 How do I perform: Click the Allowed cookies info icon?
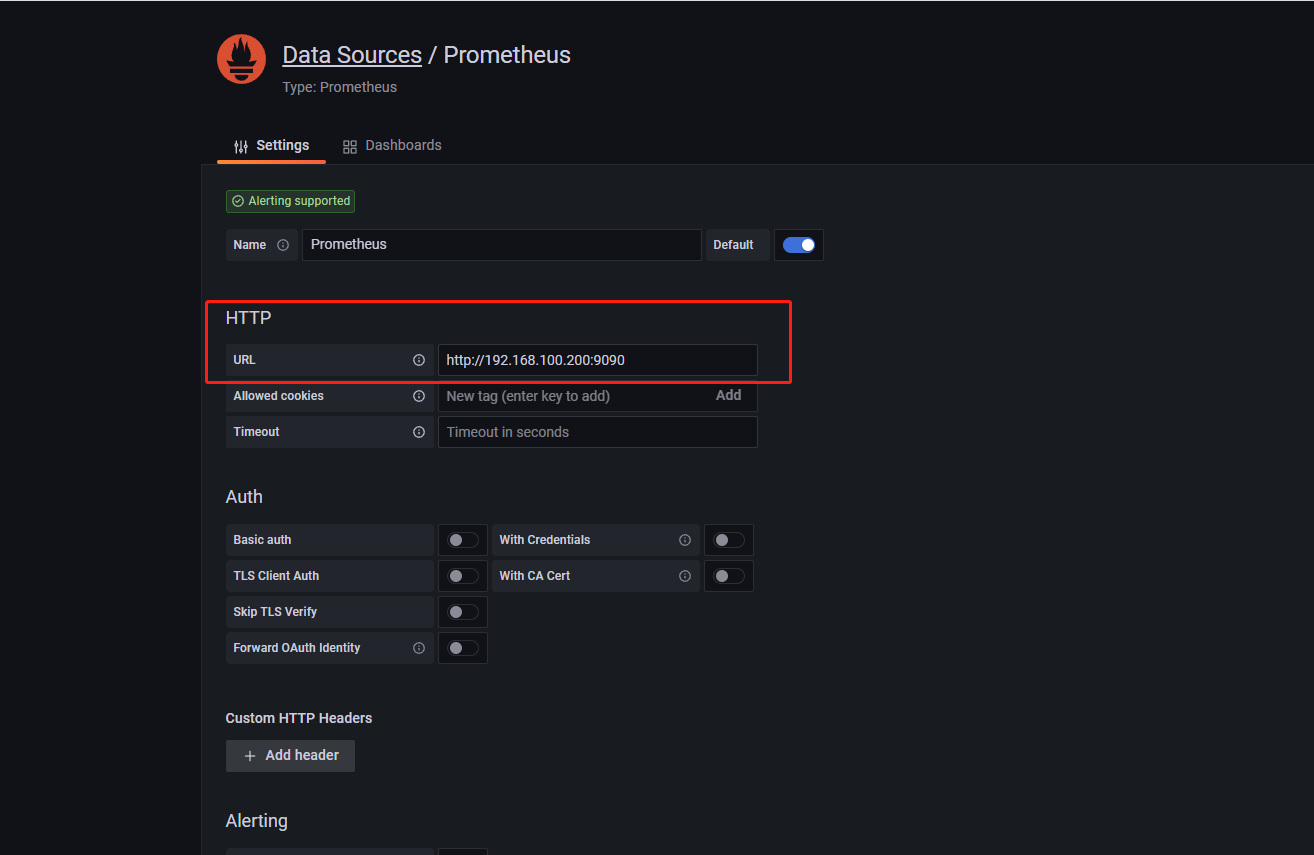(419, 396)
